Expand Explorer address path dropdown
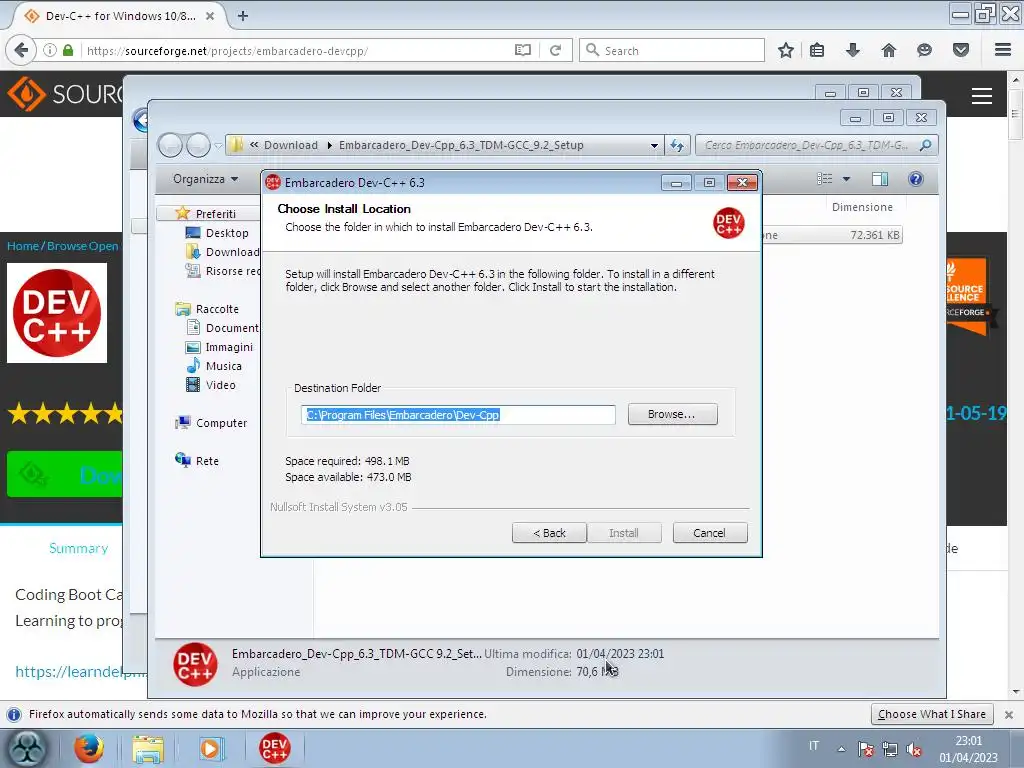The width and height of the screenshot is (1024, 768). pos(654,145)
